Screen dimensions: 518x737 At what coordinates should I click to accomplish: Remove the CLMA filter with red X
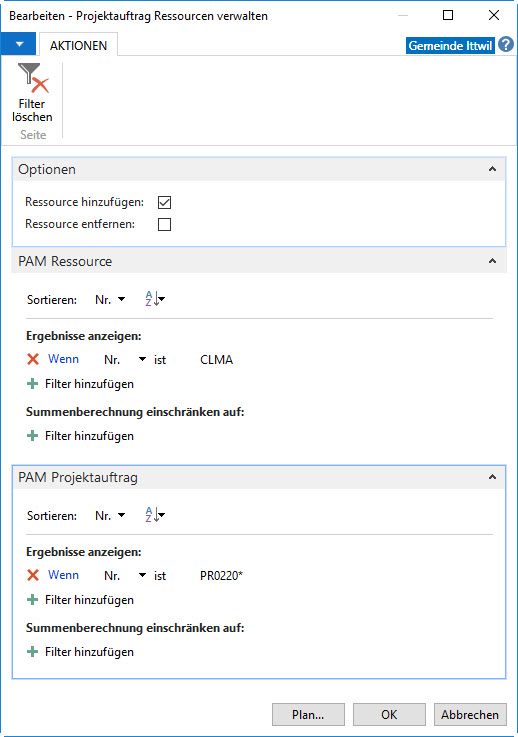click(x=33, y=360)
